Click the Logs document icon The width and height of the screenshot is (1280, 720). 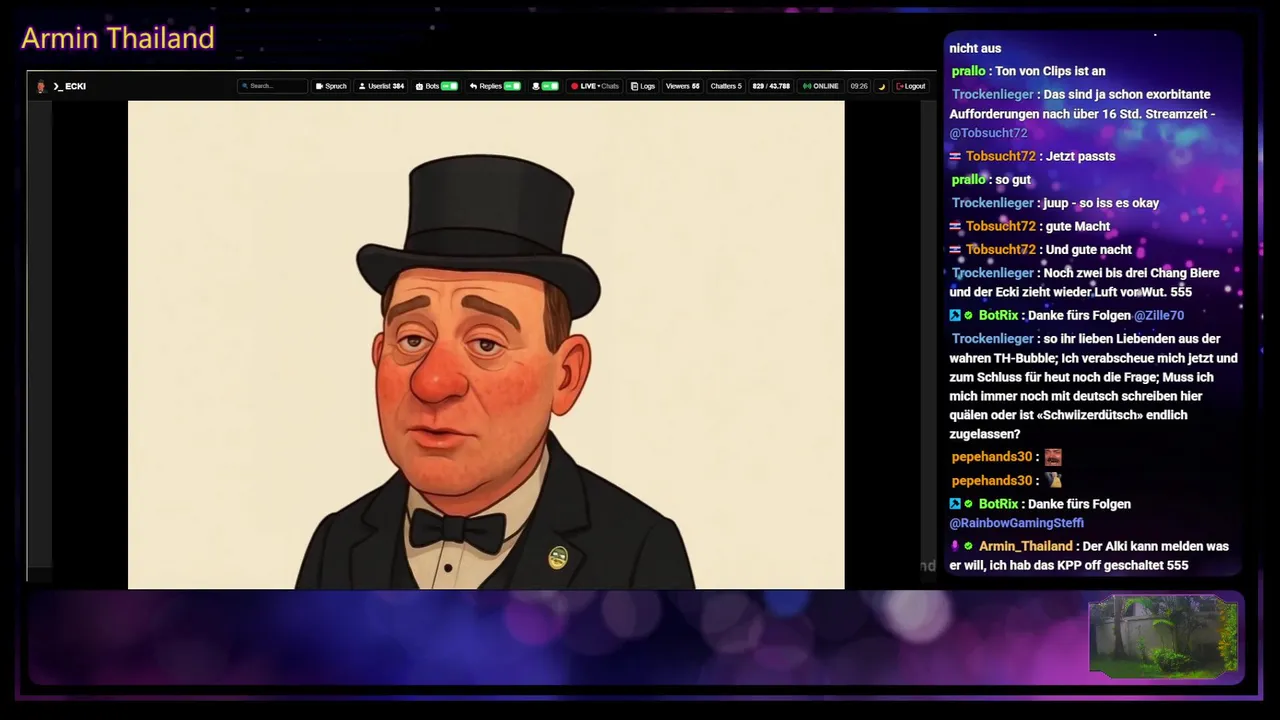[635, 86]
